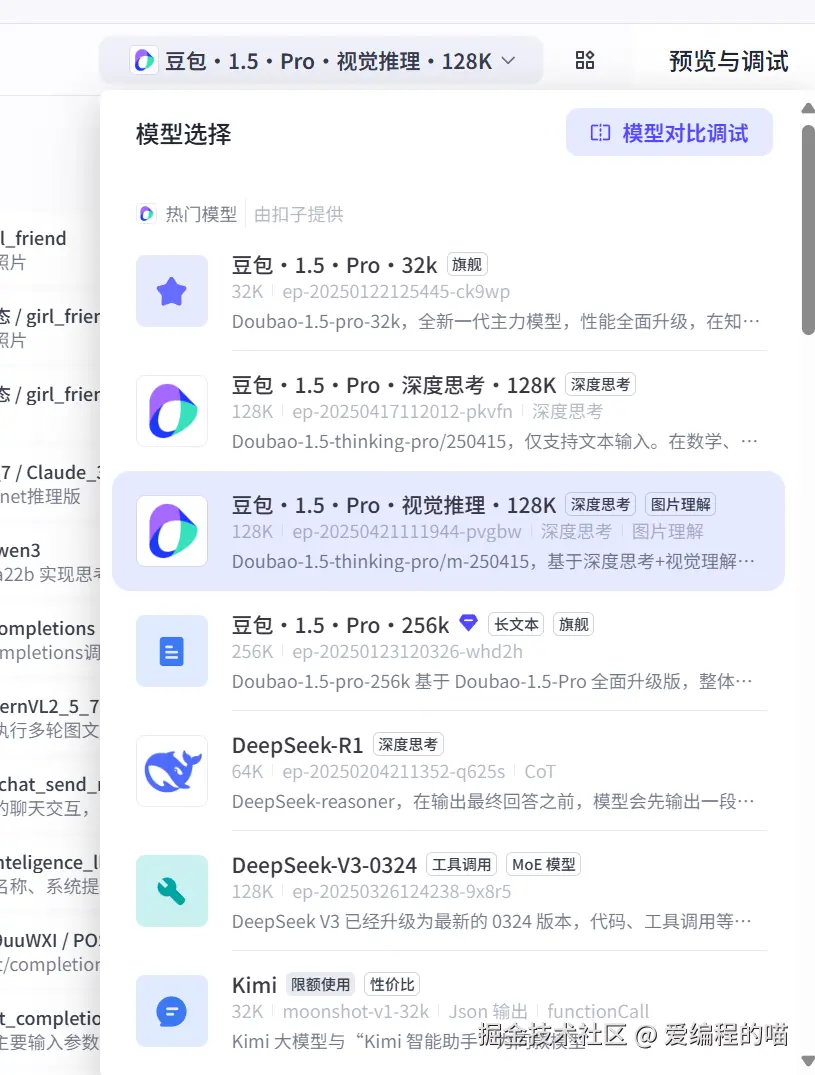Click the diamond icon beside 256k

(468, 623)
